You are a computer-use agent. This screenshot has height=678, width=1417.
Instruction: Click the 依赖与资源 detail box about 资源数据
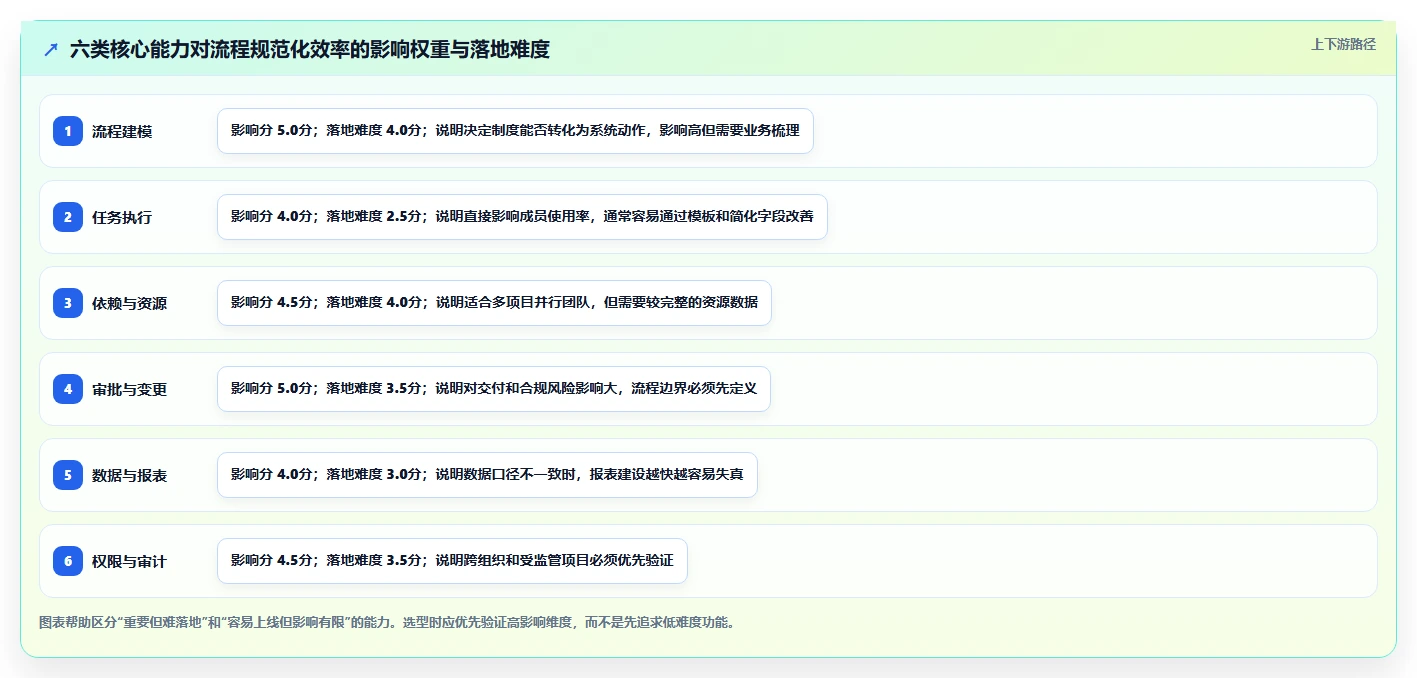click(494, 303)
